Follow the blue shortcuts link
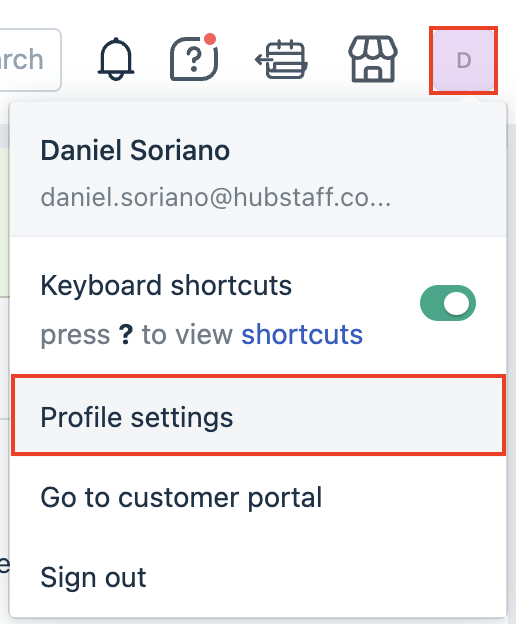The width and height of the screenshot is (516, 624). pyautogui.click(x=302, y=334)
